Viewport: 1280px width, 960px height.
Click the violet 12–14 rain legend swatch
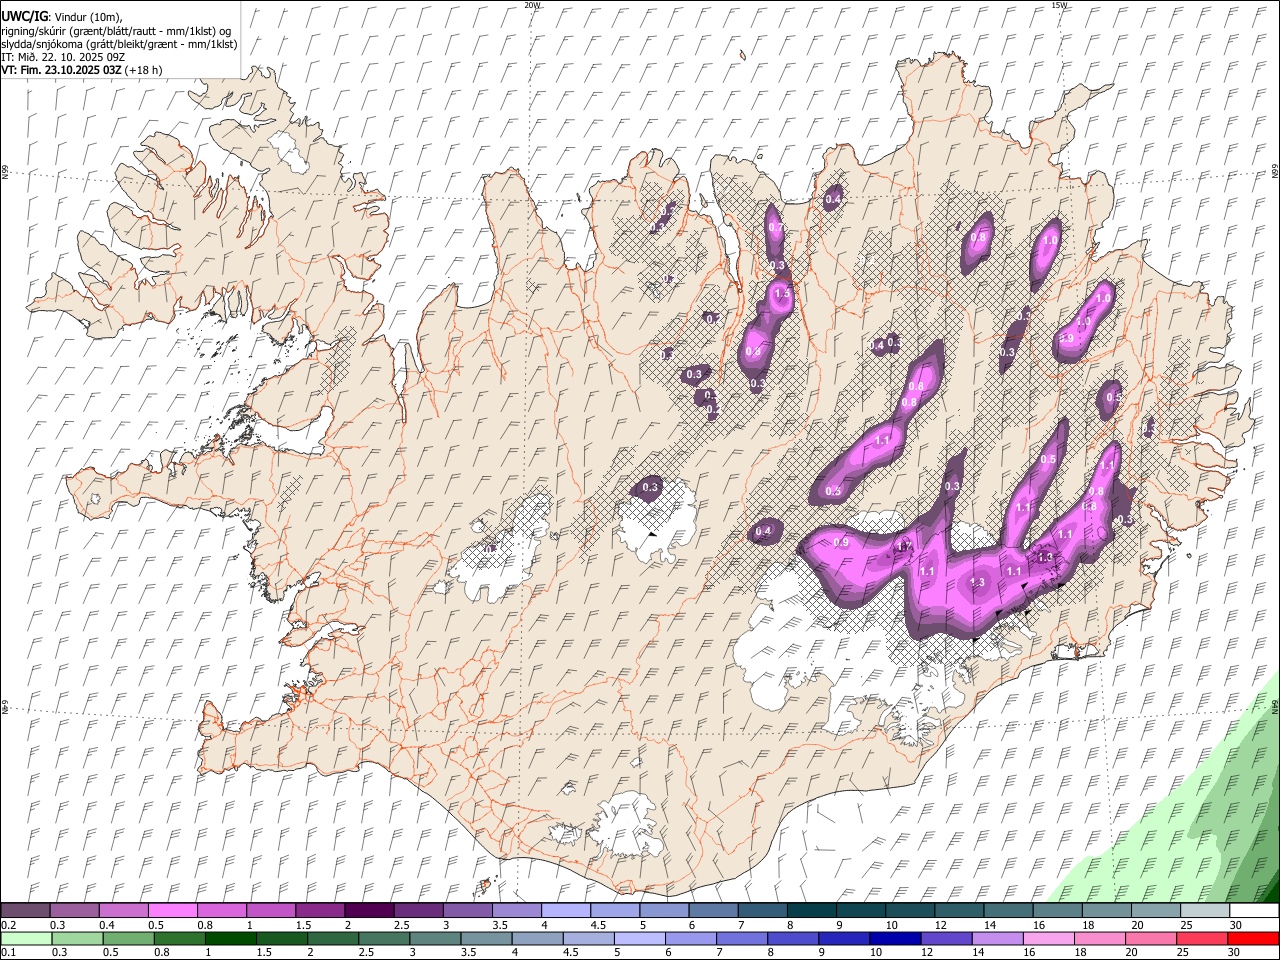pyautogui.click(x=946, y=938)
